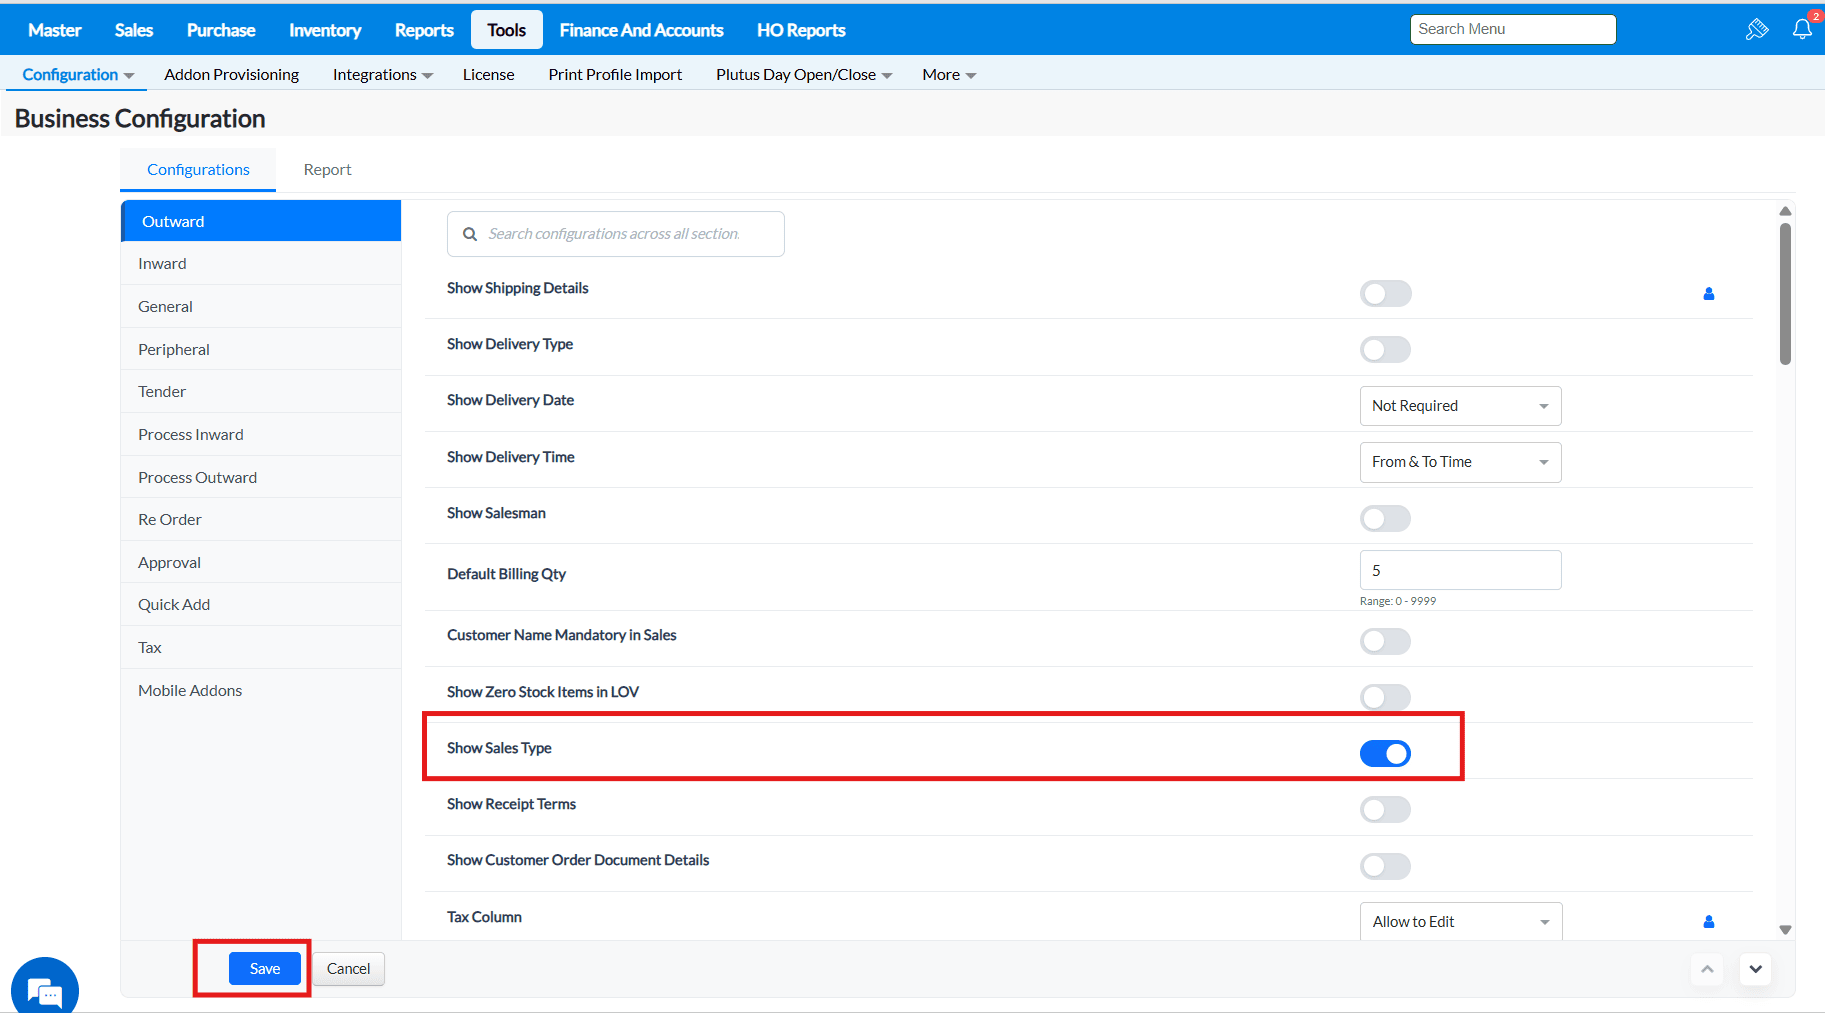Open the Tax Column dropdown
The image size is (1825, 1013).
click(1460, 922)
